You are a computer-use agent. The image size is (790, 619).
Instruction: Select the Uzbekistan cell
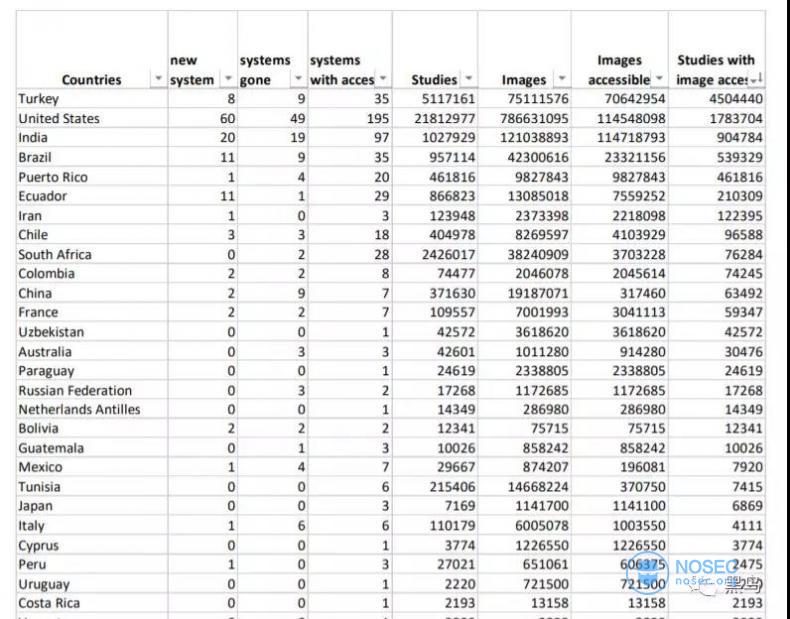92,332
